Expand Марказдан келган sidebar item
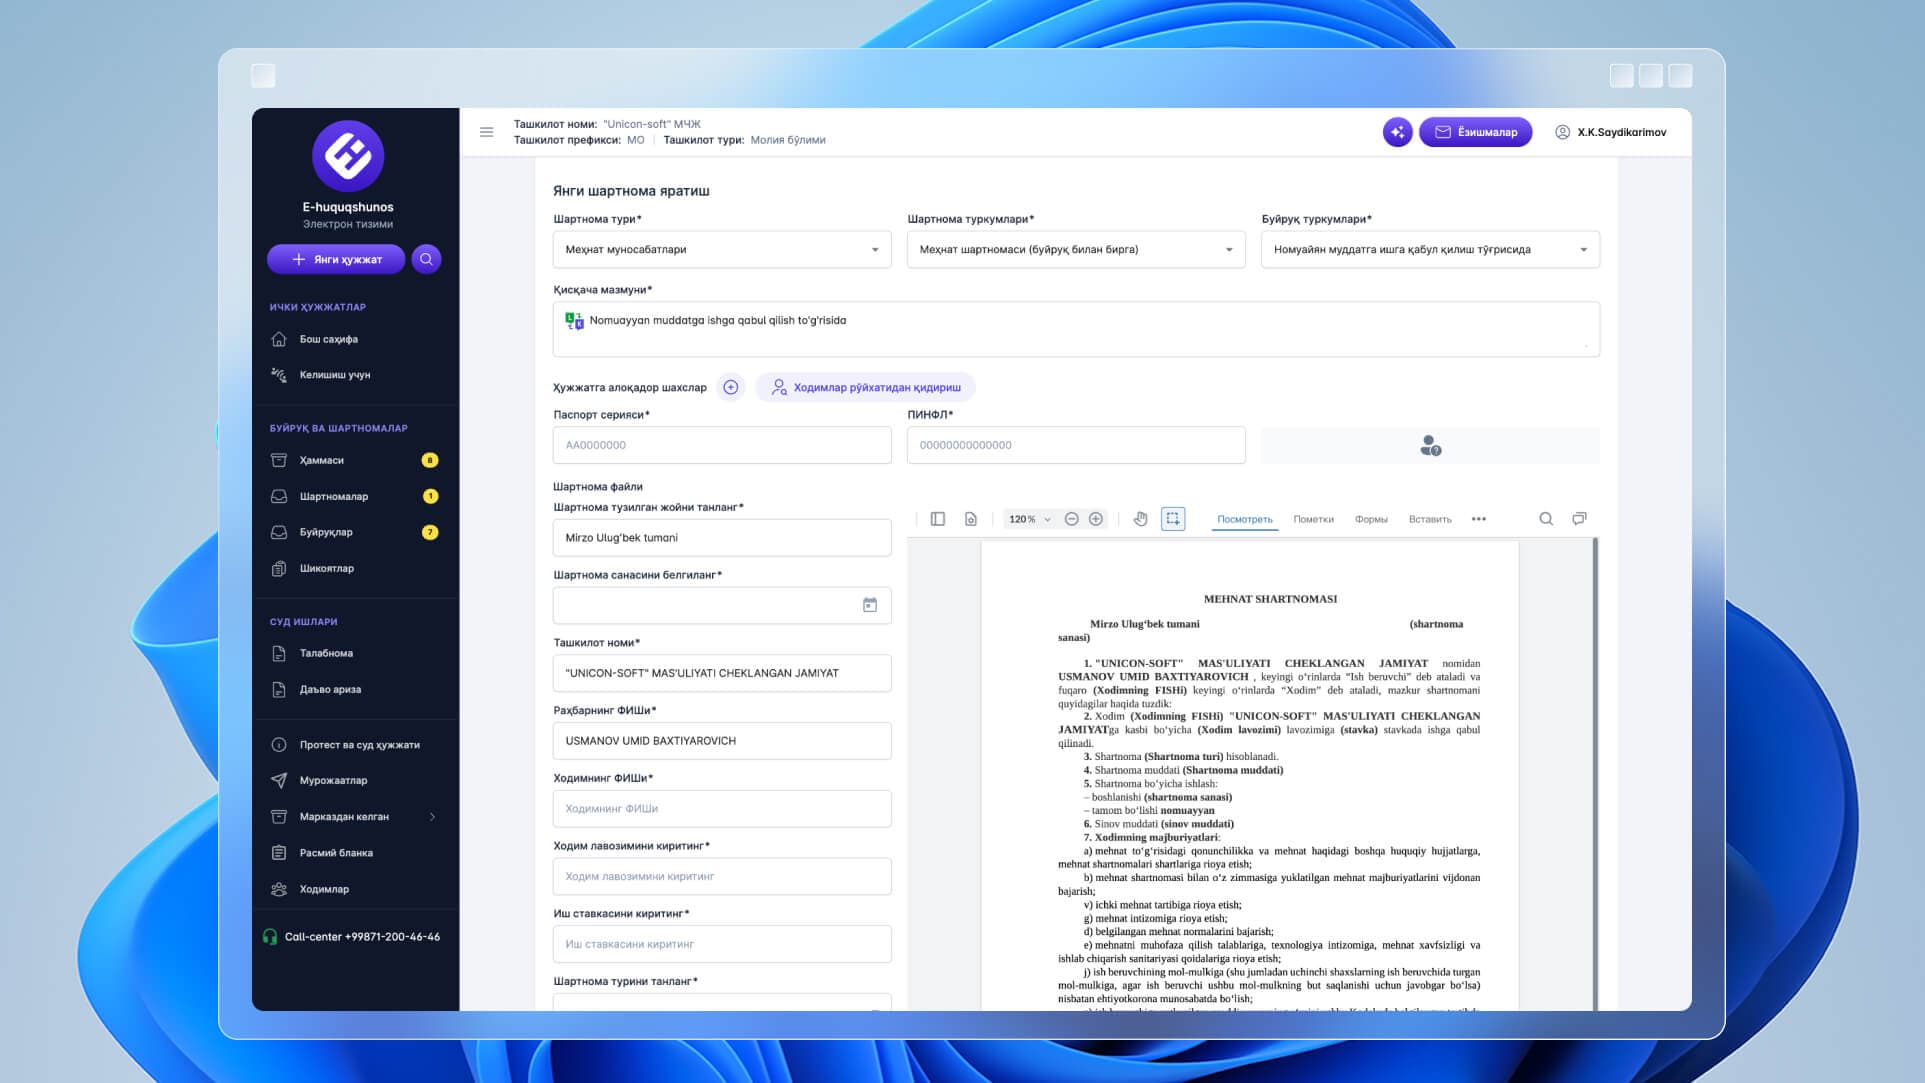 pyautogui.click(x=355, y=817)
